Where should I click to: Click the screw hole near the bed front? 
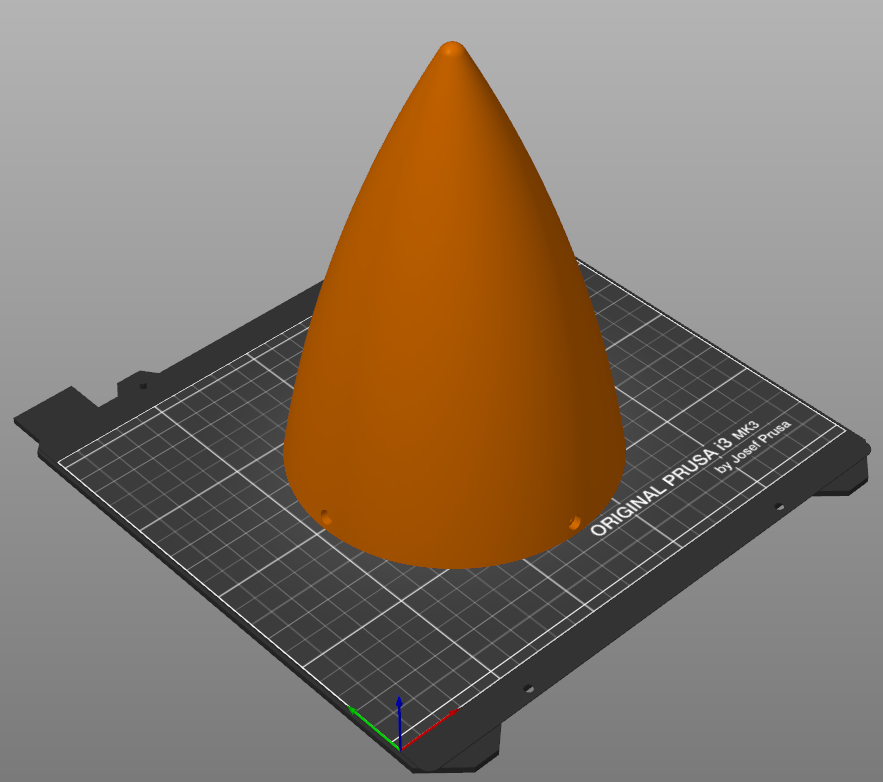click(x=529, y=686)
